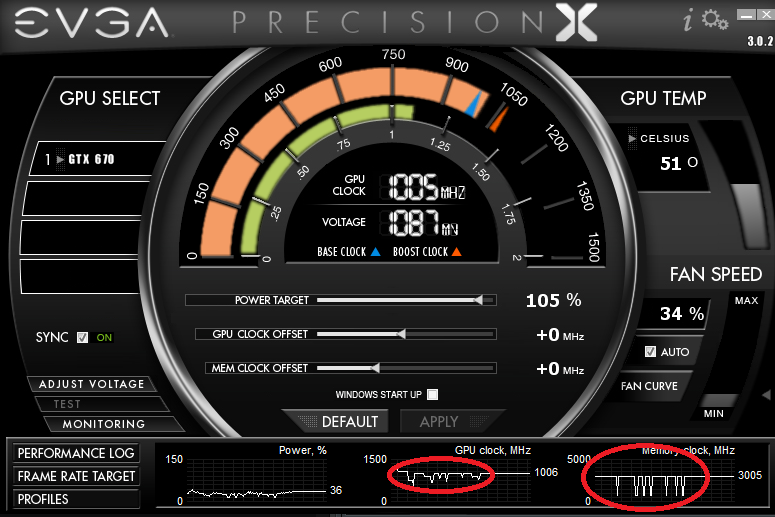
Task: Toggle the SYNC checkbox
Action: click(83, 338)
